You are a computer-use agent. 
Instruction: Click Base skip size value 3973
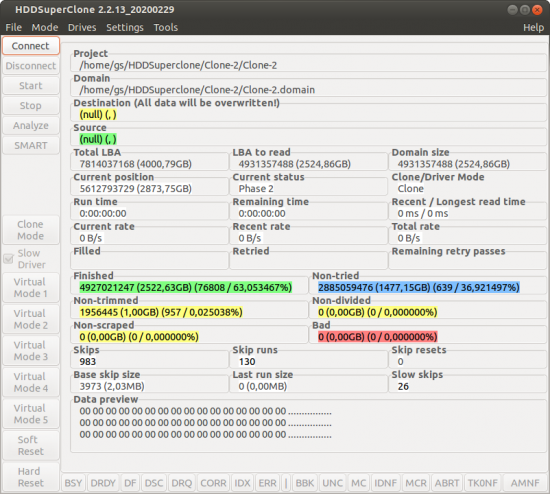click(x=112, y=386)
